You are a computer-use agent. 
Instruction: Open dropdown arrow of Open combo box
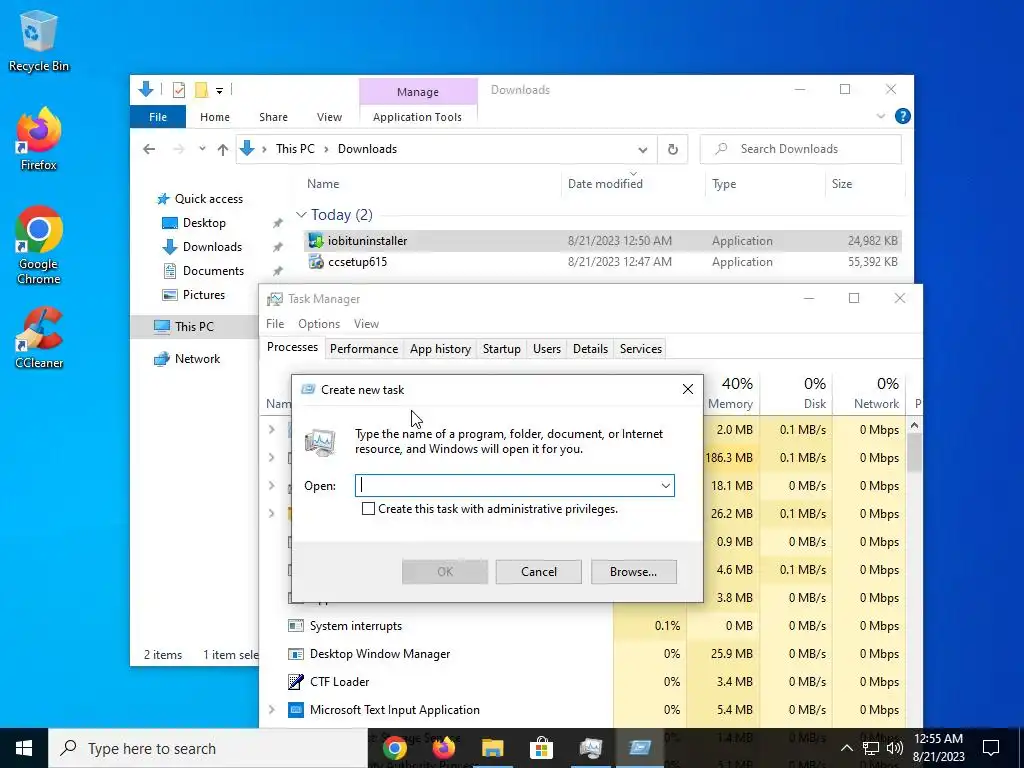[x=665, y=486]
